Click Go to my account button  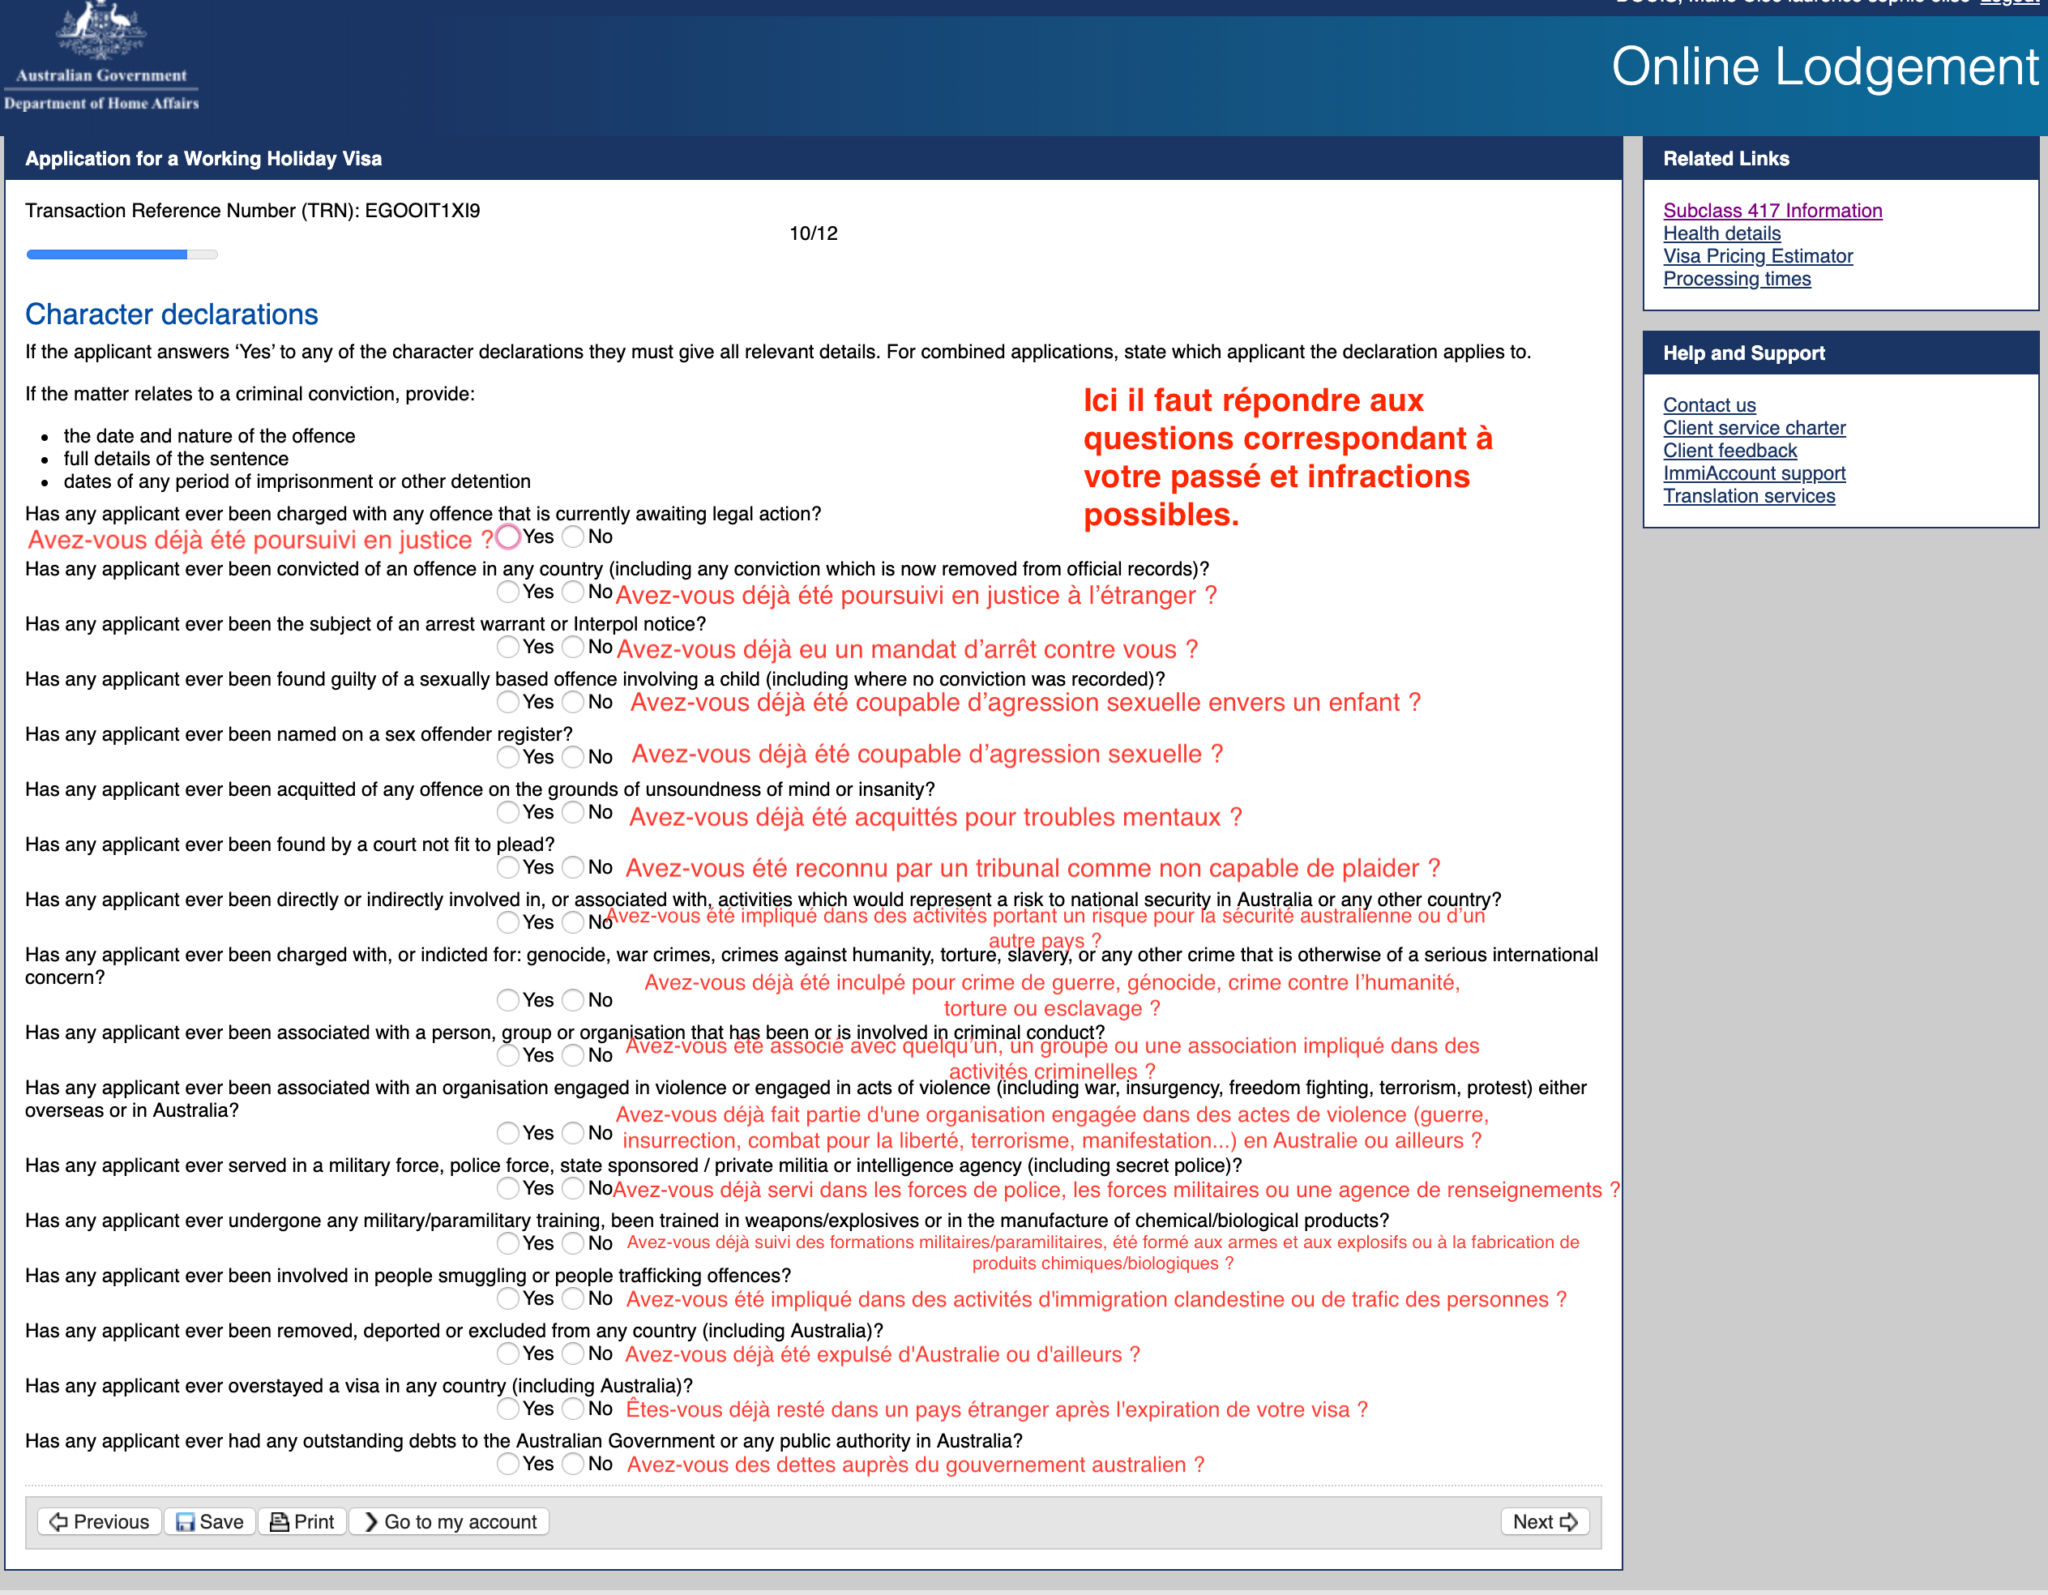[449, 1521]
